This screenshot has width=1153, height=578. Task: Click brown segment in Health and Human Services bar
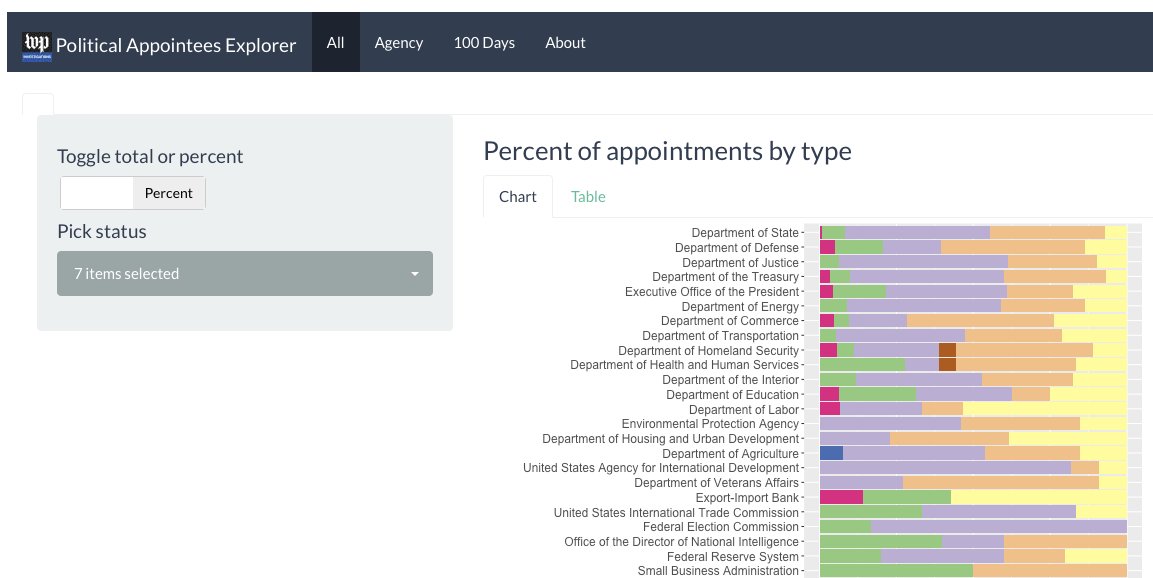coord(947,365)
